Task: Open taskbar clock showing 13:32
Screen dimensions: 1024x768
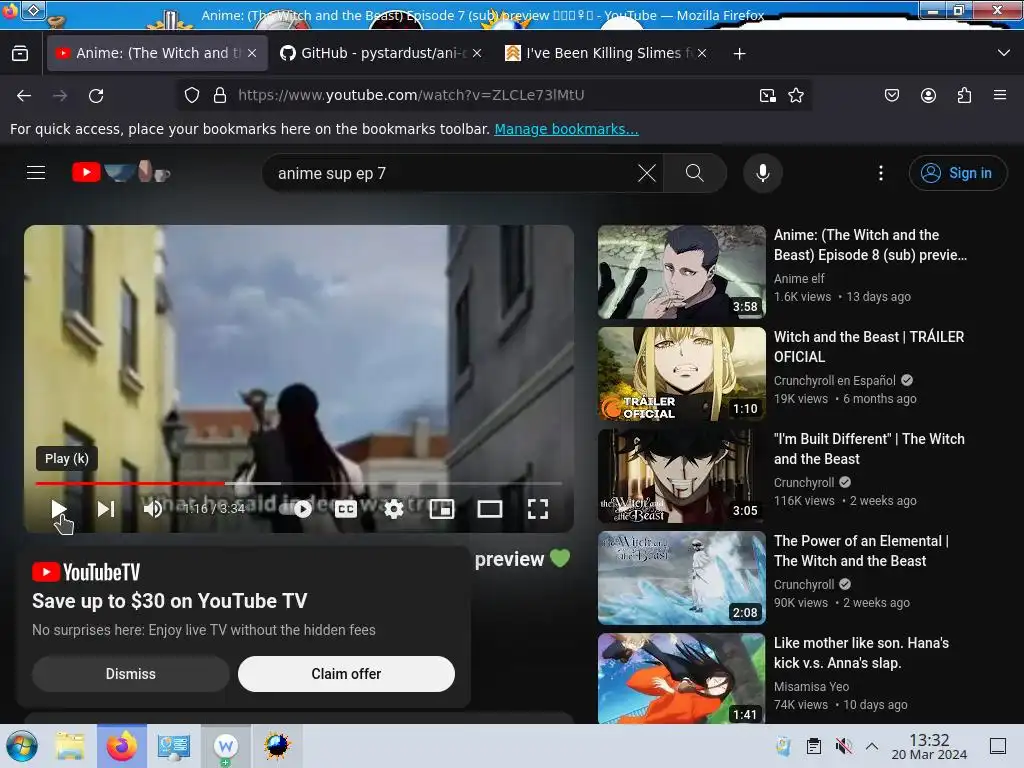Action: 929,746
